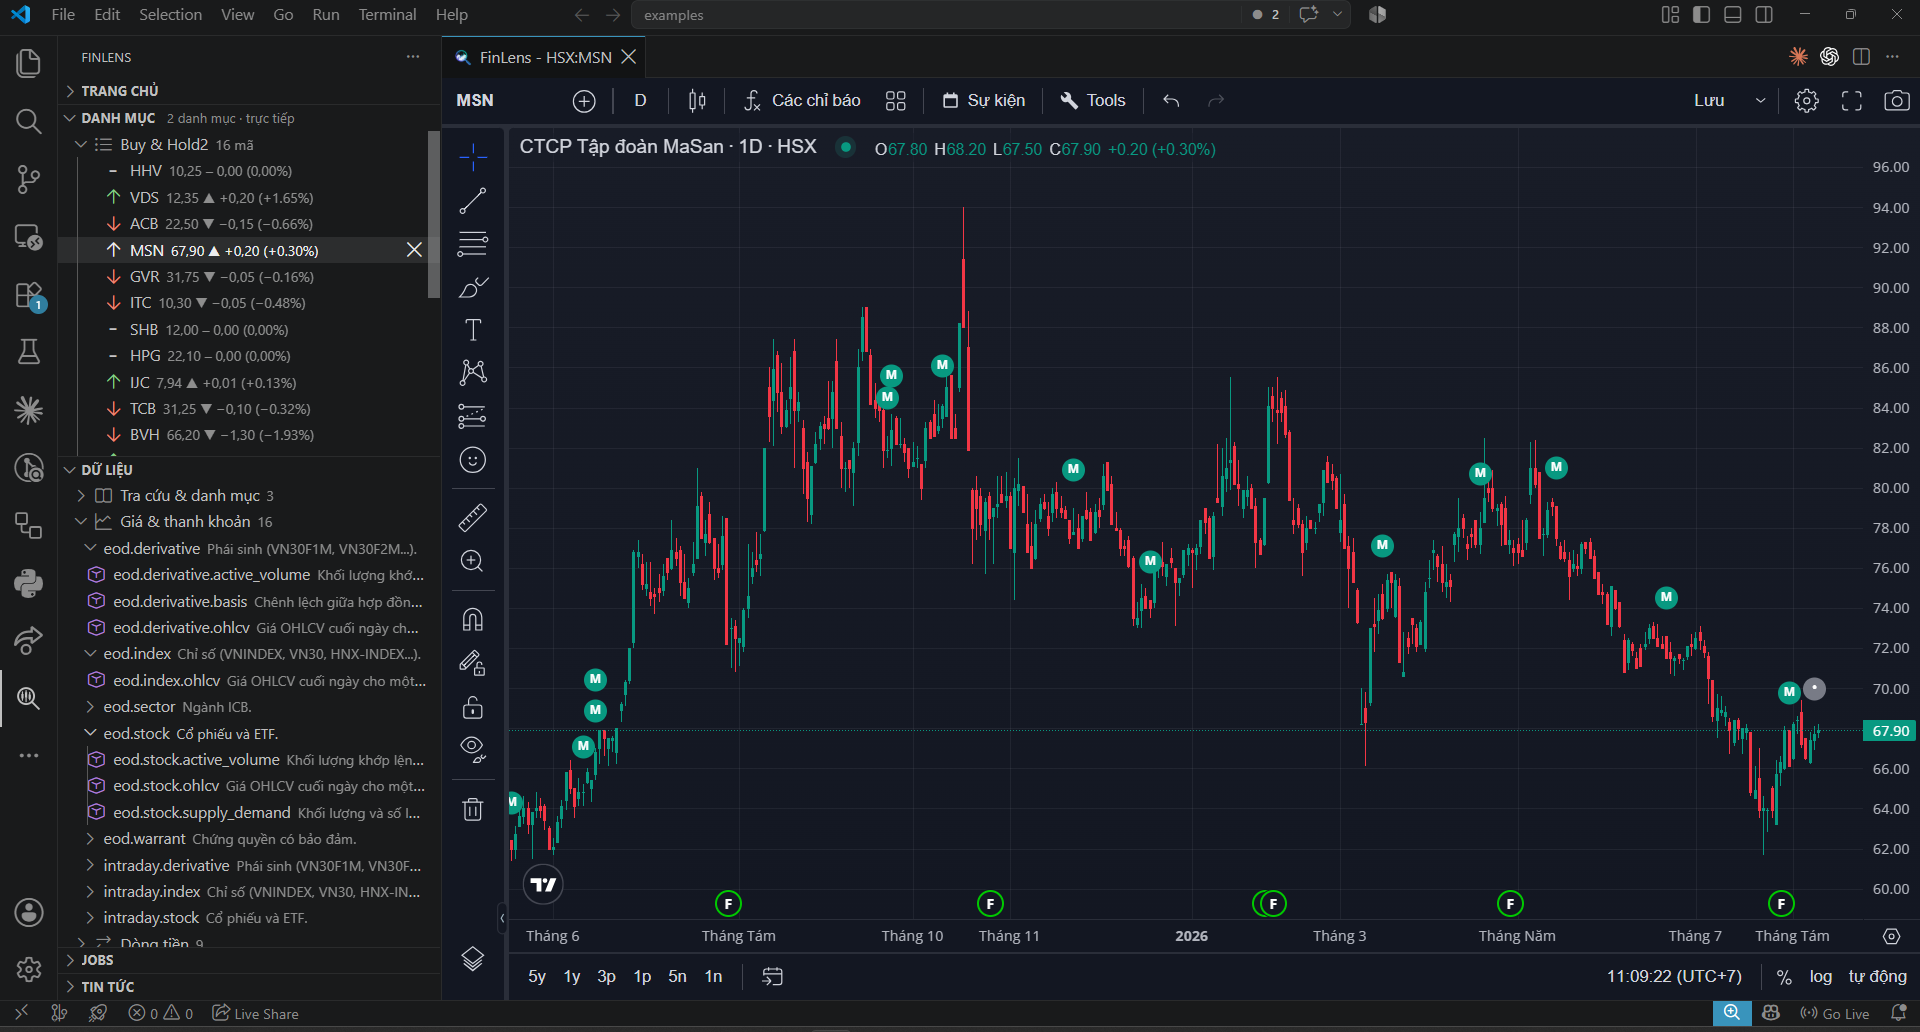This screenshot has height=1032, width=1920.
Task: Open the timezone 11:09:22 (UTC+7) selector
Action: pos(1674,976)
